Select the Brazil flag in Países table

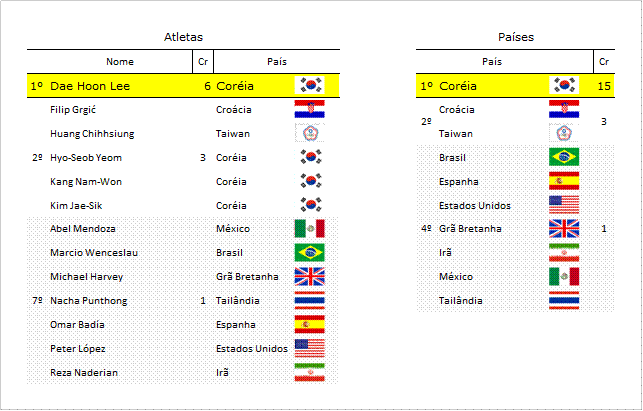coord(564,157)
